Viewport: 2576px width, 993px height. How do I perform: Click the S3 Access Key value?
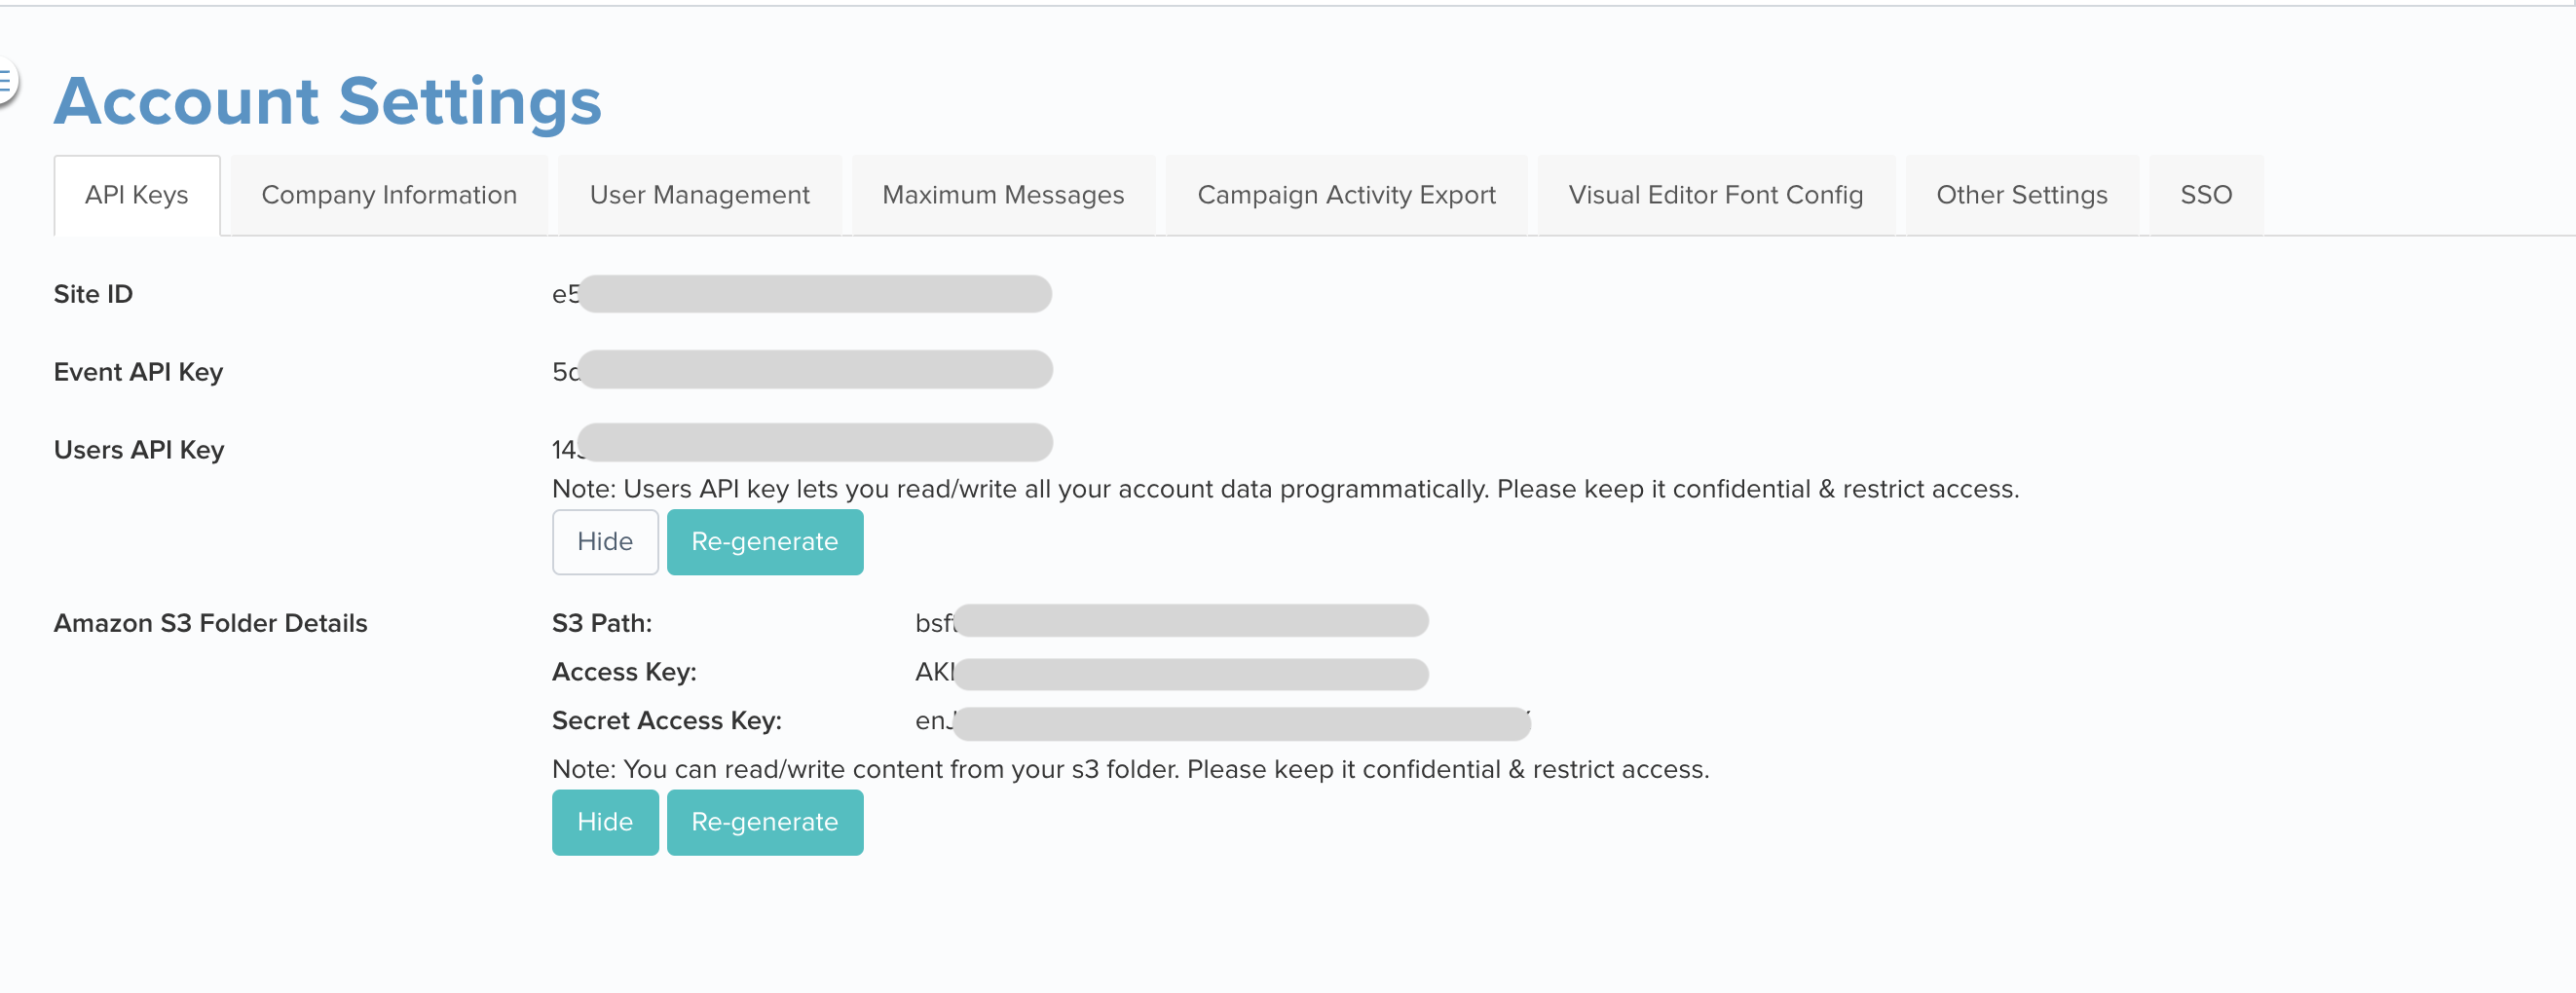(1172, 673)
